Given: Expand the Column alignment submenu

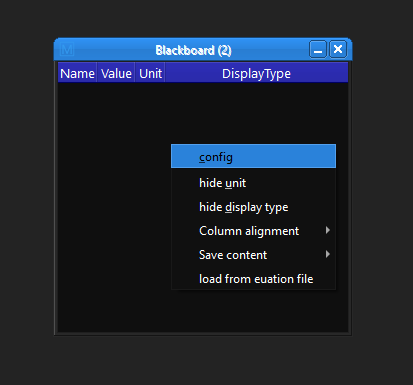Looking at the screenshot, I should click(x=253, y=231).
